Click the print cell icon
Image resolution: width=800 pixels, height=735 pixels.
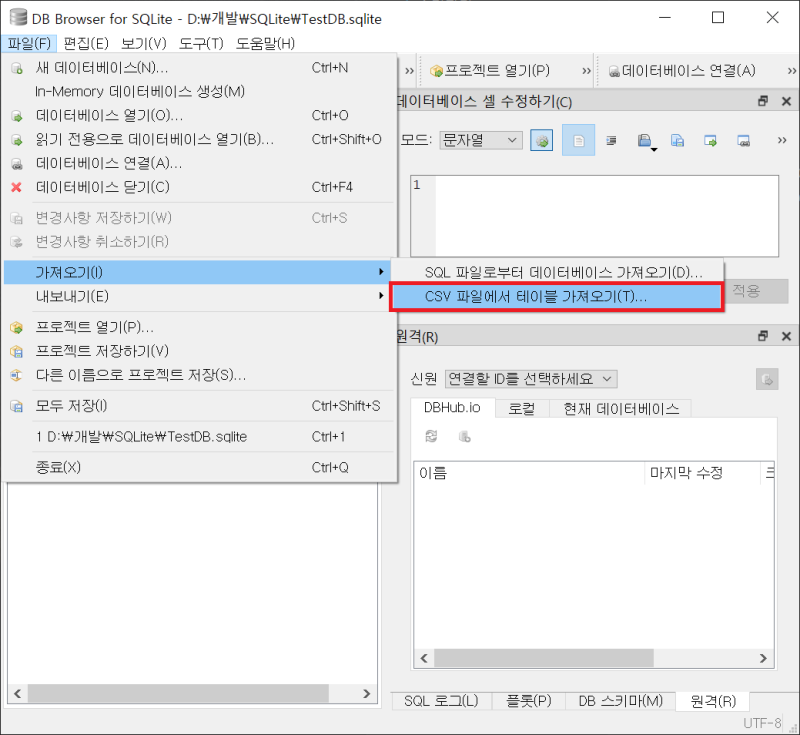click(743, 140)
